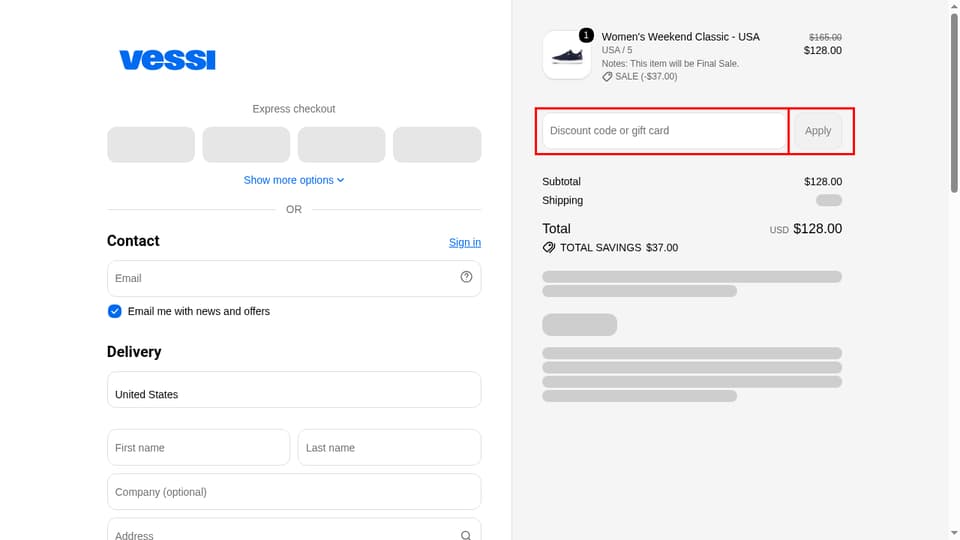Click the fourth express checkout button
Screen dimensions: 960x540
(437, 144)
